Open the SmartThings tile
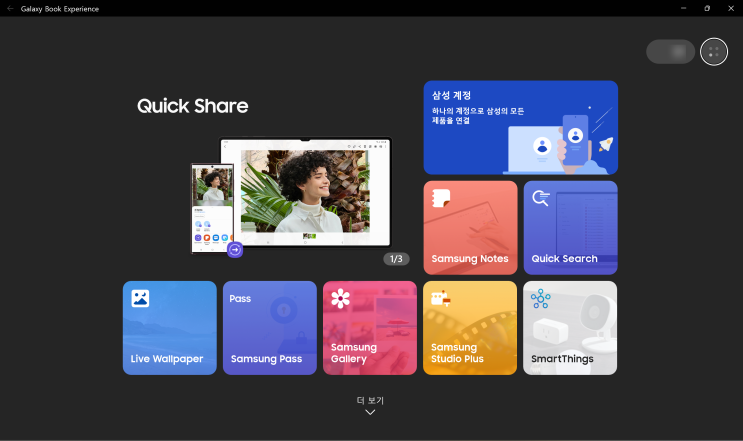Viewport: 743px width, 441px height. (570, 328)
